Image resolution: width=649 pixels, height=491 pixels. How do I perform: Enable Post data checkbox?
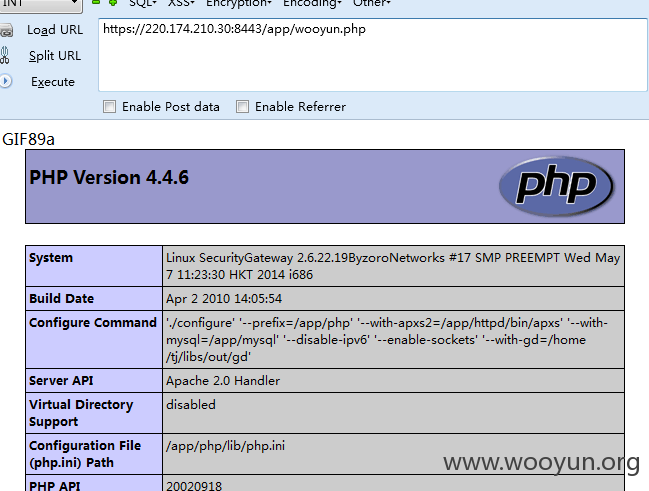(x=110, y=107)
